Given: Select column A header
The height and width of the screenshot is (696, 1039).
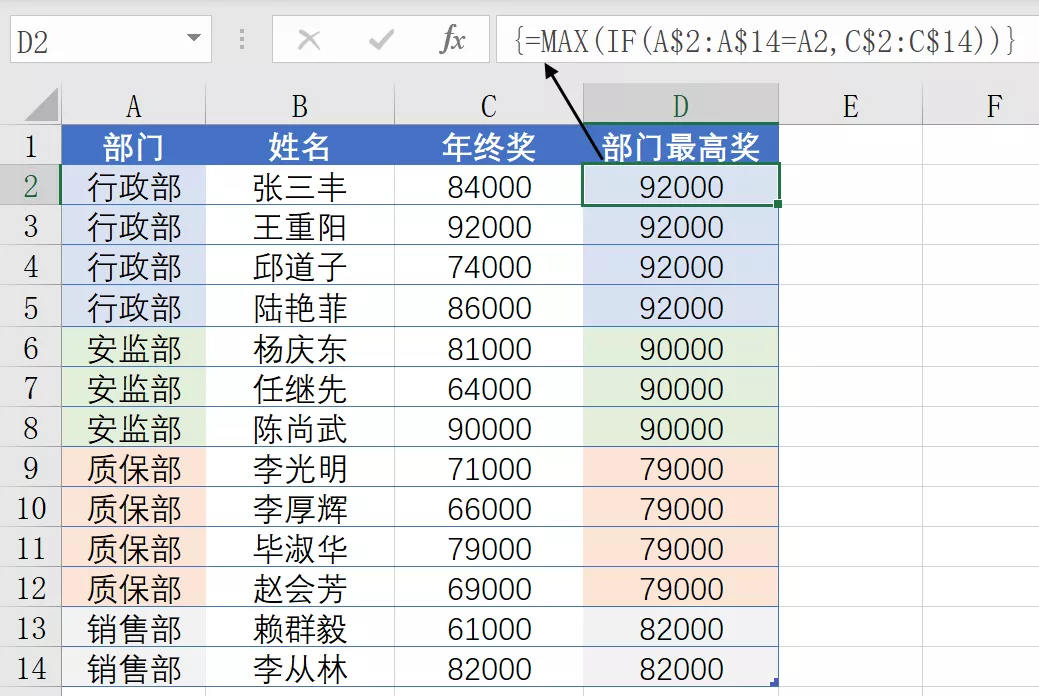Looking at the screenshot, I should coord(134,105).
